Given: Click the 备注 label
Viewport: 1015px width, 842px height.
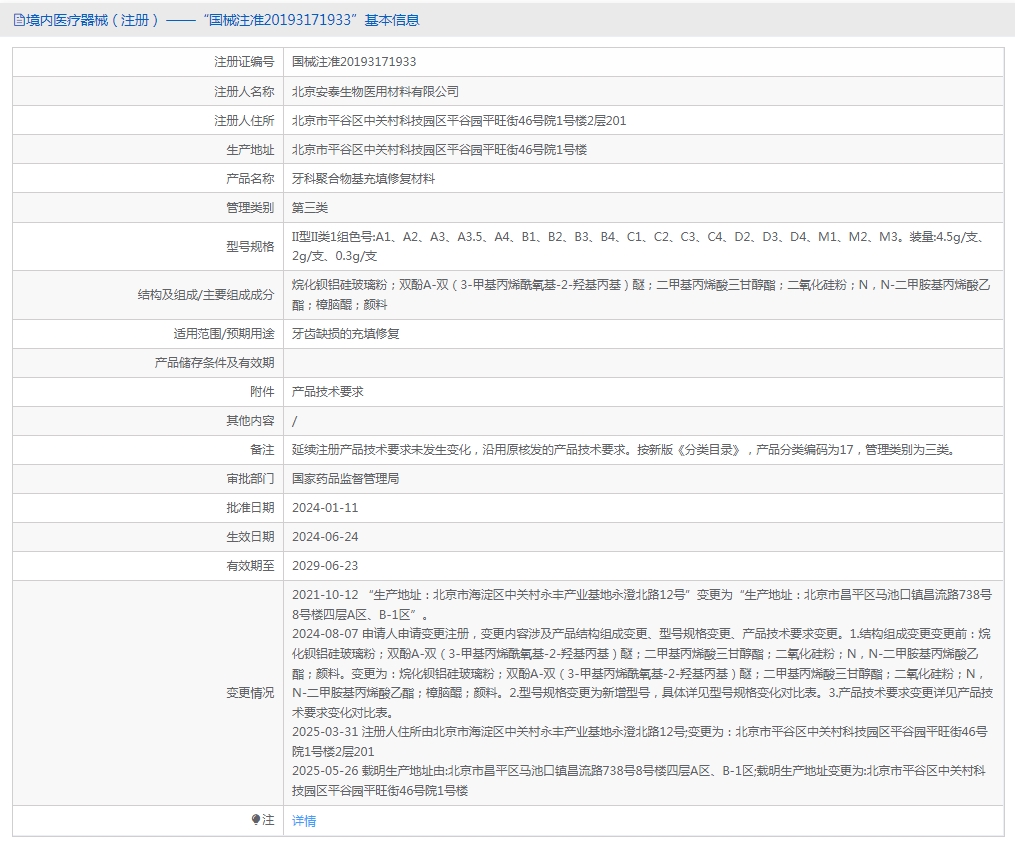Looking at the screenshot, I should pos(262,450).
